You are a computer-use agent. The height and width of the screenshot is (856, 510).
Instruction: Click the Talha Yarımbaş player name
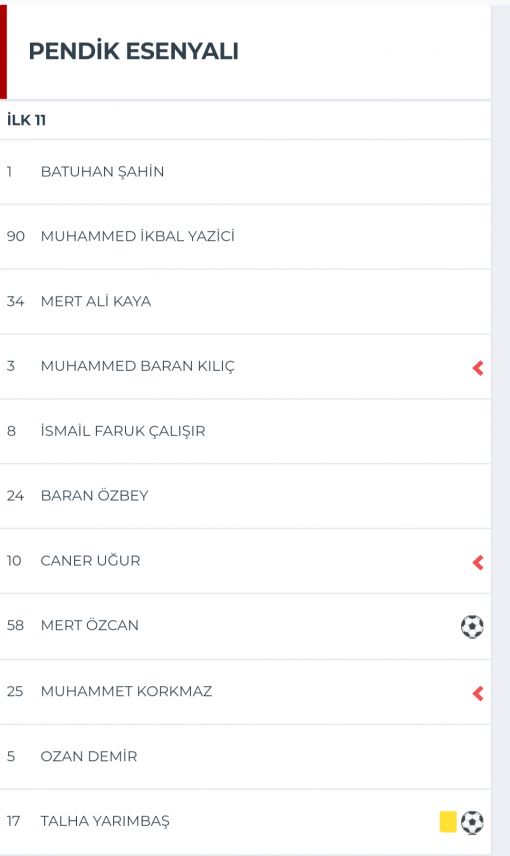pos(105,821)
